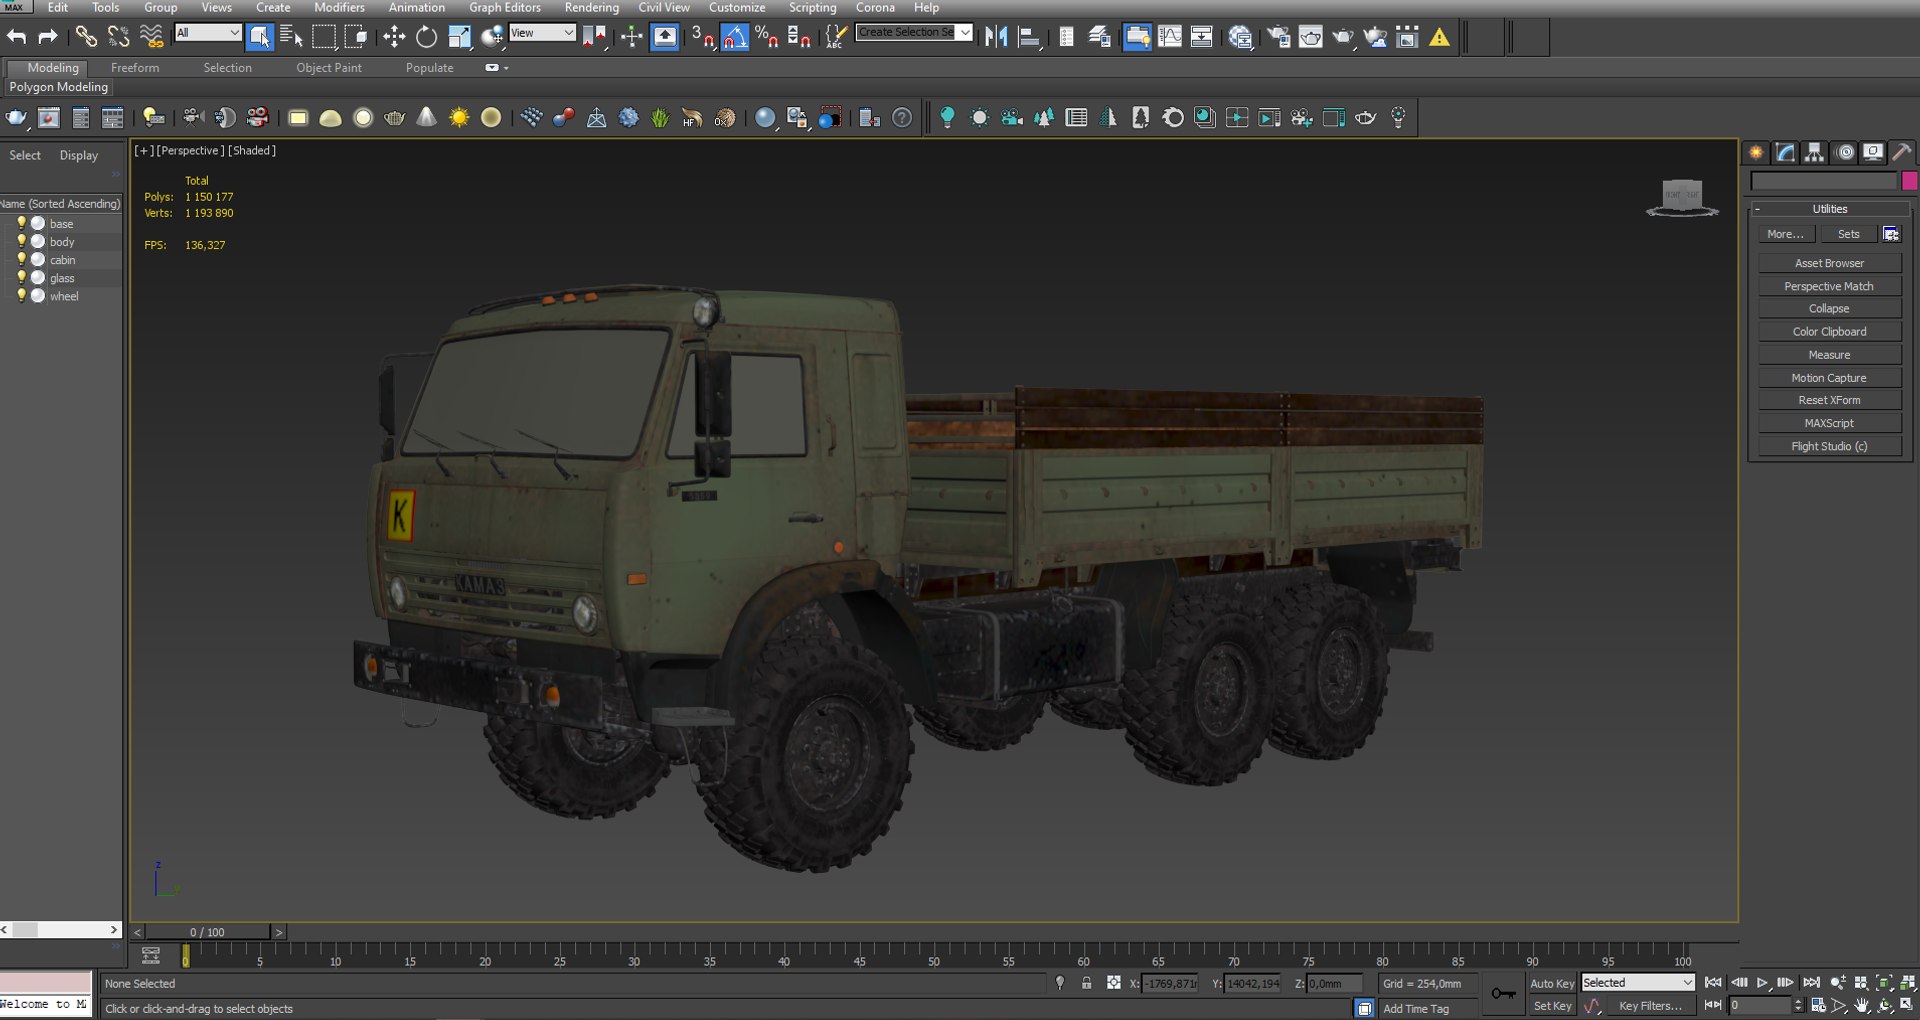
Task: Click the yellow warning triangle icon
Action: coord(1439,37)
